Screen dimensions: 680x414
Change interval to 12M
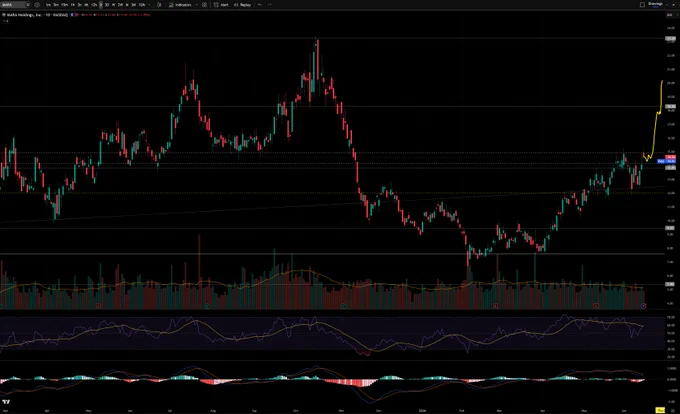(142, 5)
